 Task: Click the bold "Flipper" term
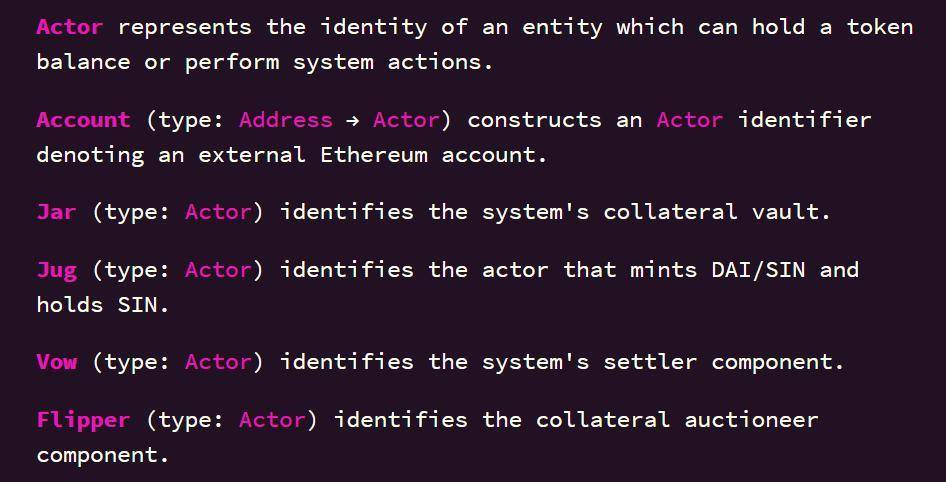(x=83, y=420)
